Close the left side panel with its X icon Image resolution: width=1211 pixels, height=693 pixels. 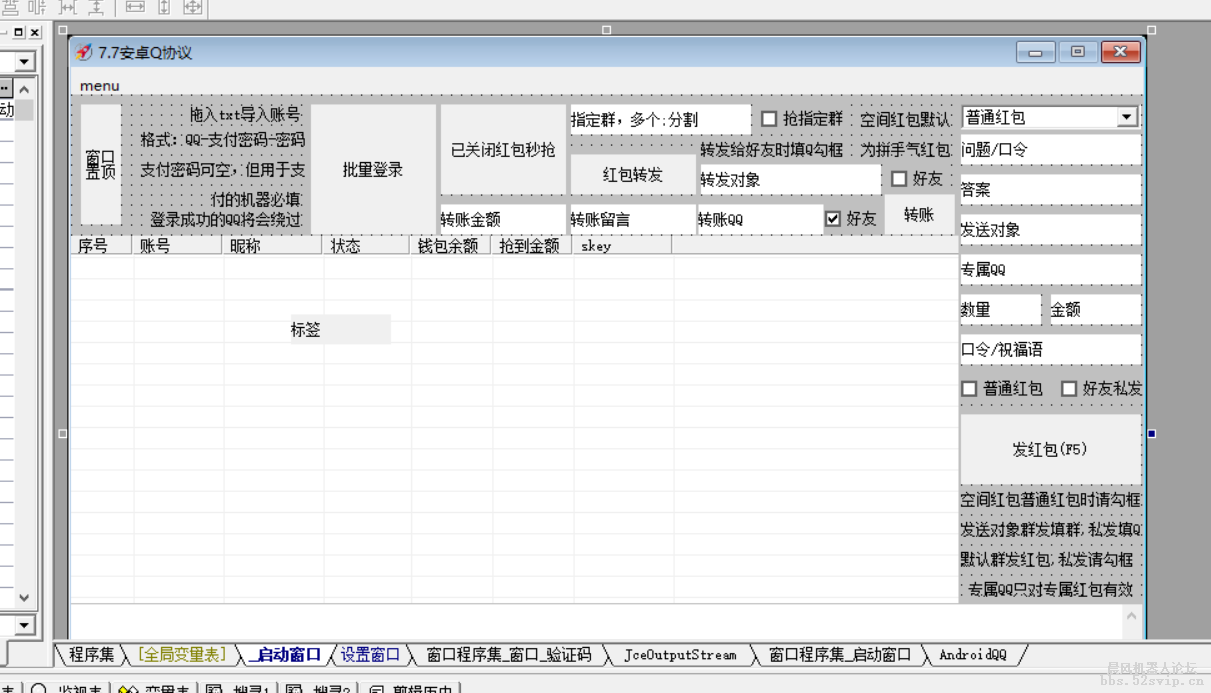pos(34,32)
